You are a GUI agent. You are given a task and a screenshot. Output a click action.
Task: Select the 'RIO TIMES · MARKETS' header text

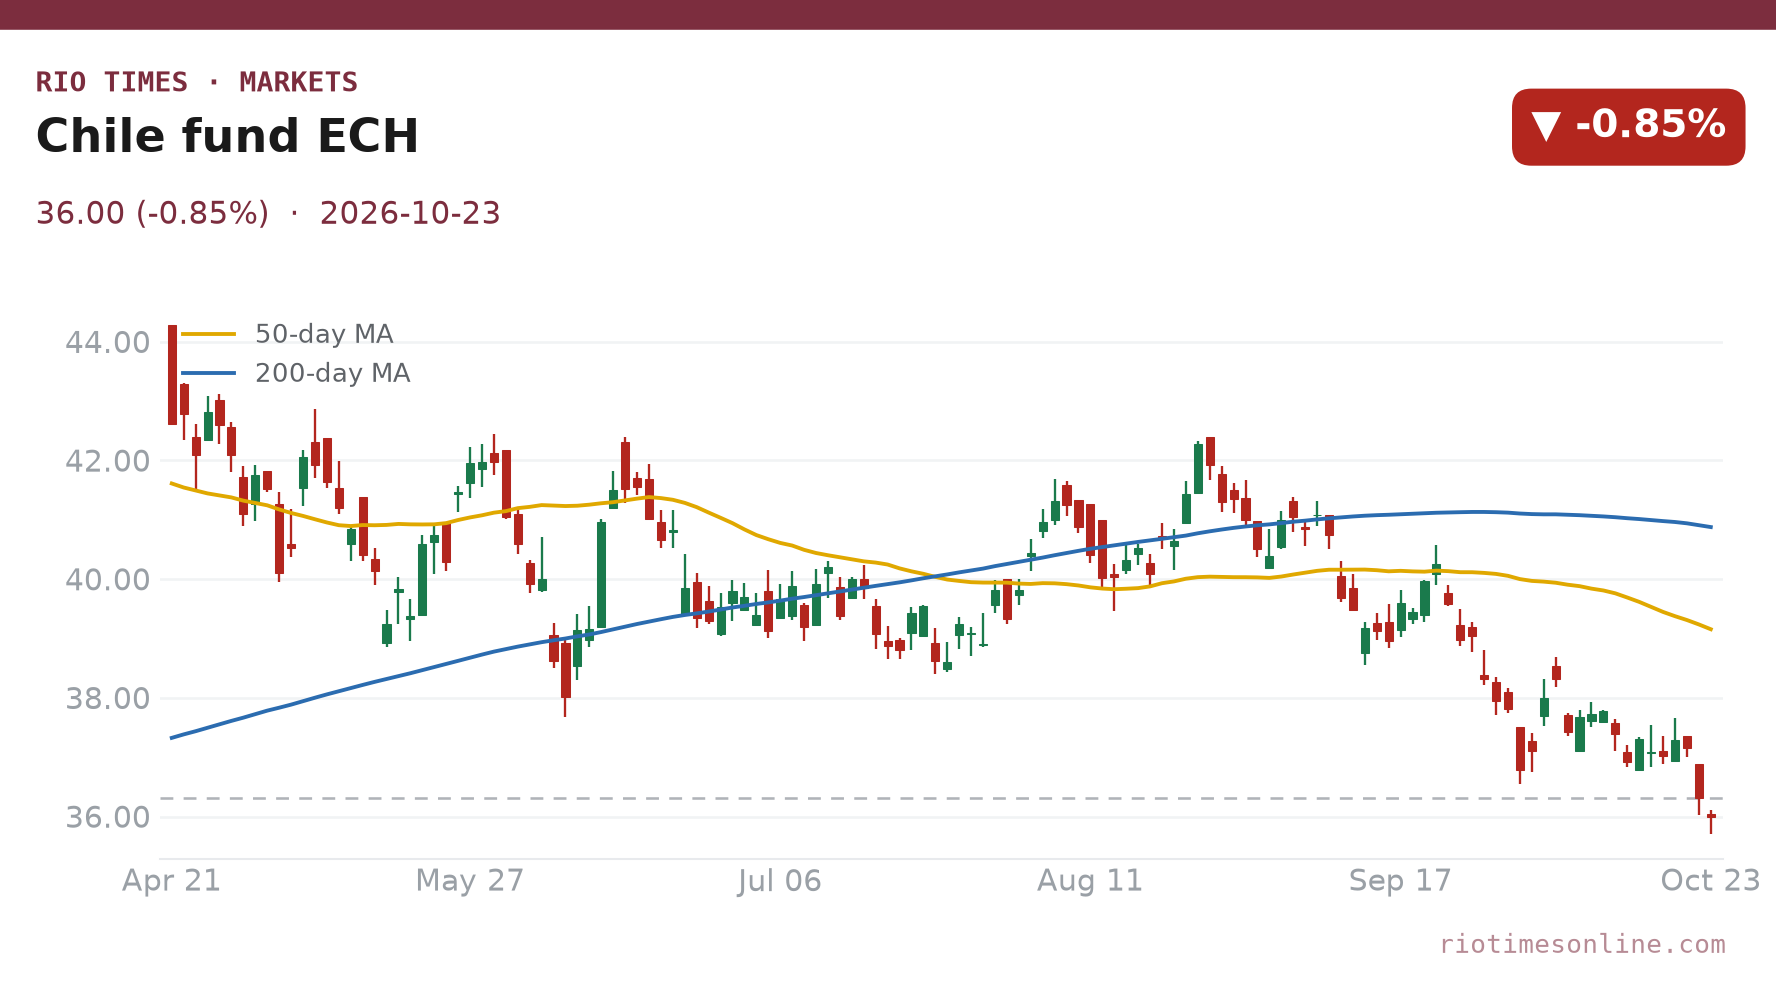point(197,82)
